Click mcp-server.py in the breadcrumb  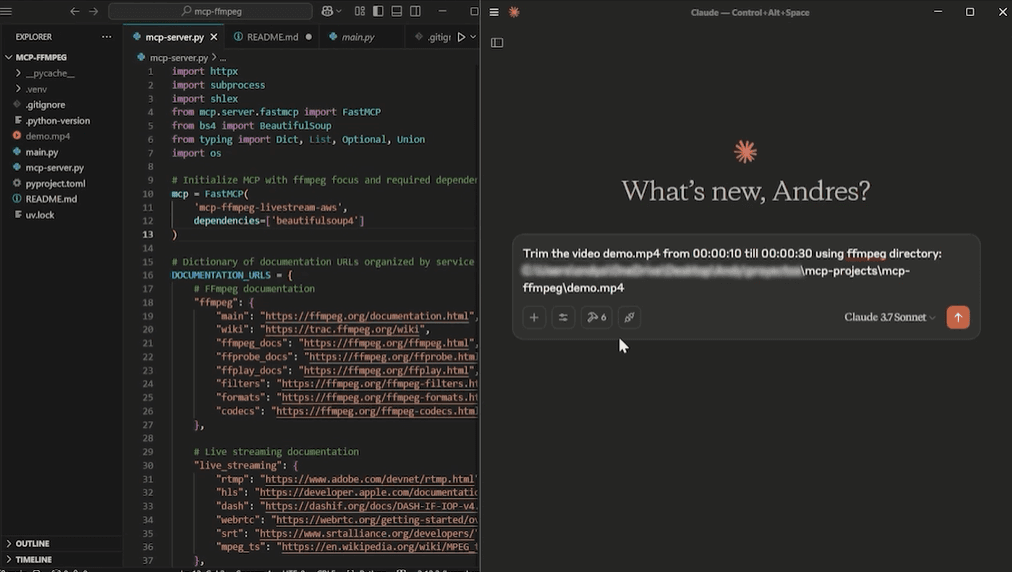(179, 57)
